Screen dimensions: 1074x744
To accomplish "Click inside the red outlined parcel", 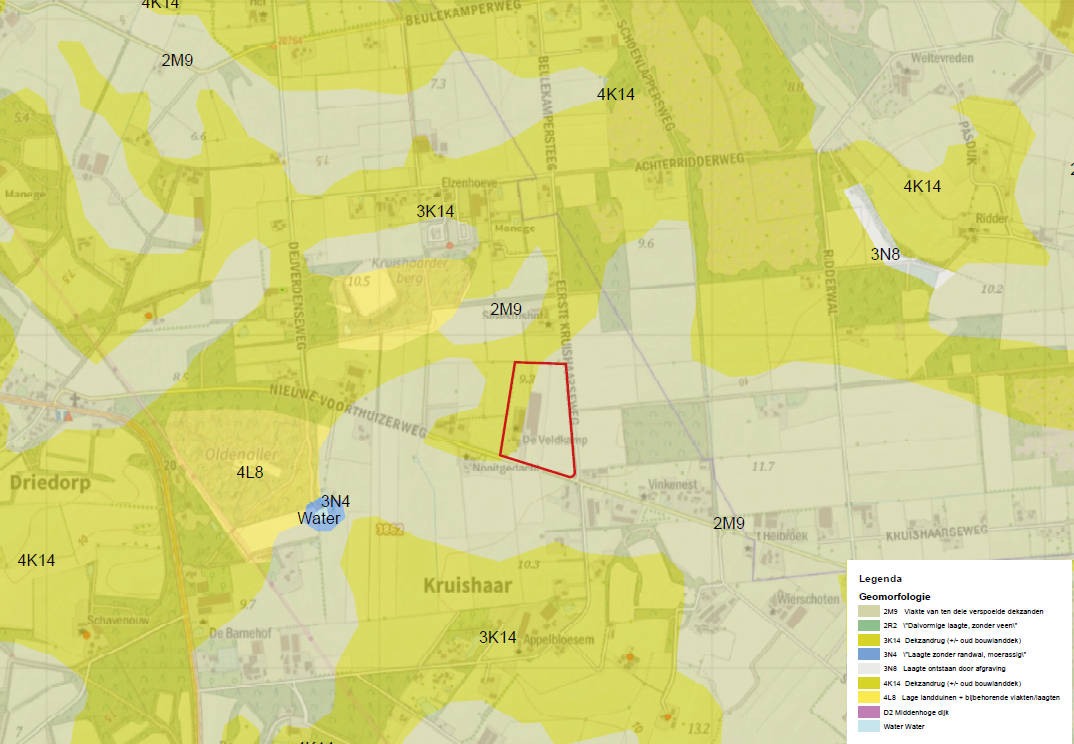I will (538, 420).
